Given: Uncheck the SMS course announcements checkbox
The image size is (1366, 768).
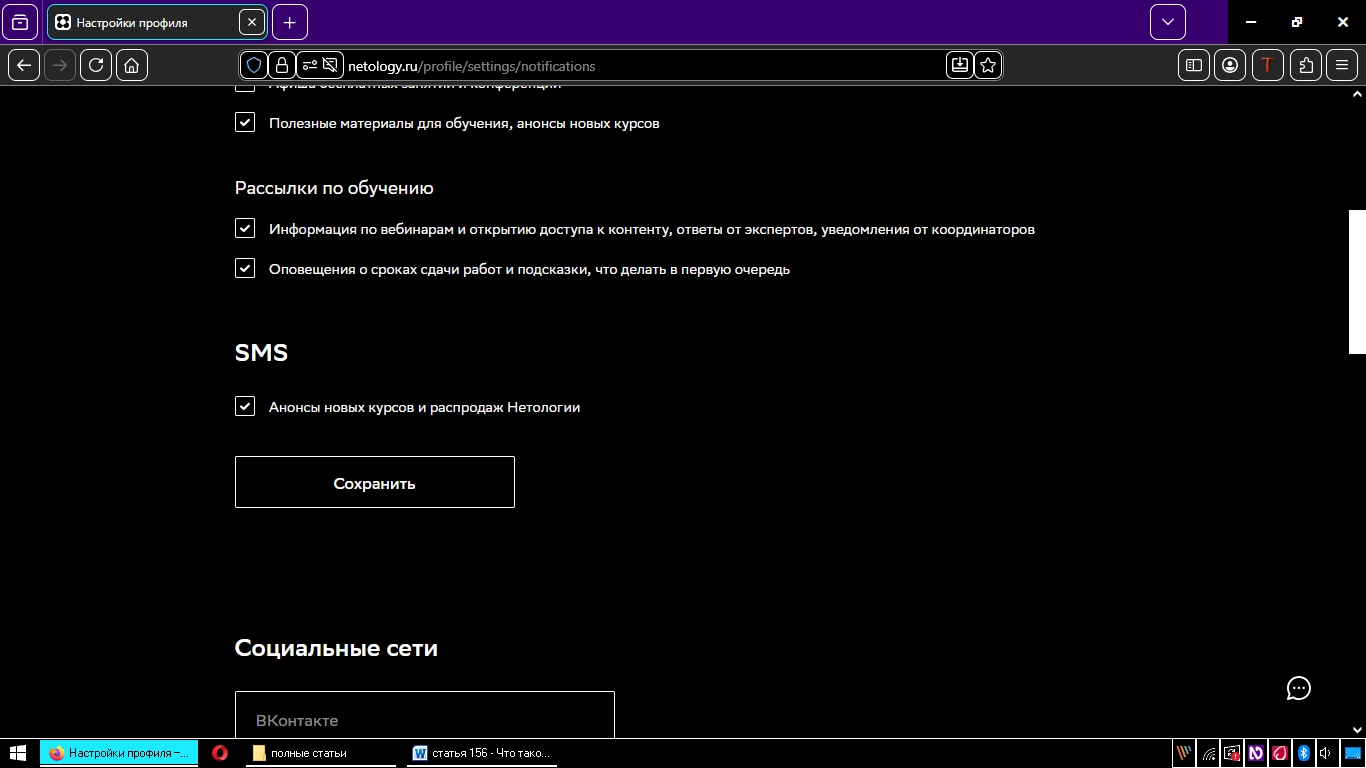Looking at the screenshot, I should click(x=245, y=406).
